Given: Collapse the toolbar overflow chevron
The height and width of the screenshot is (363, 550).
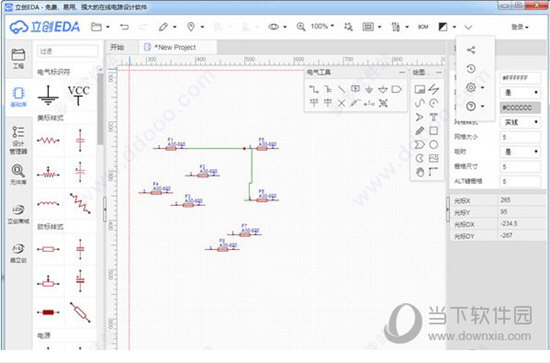Looking at the screenshot, I should (x=468, y=27).
